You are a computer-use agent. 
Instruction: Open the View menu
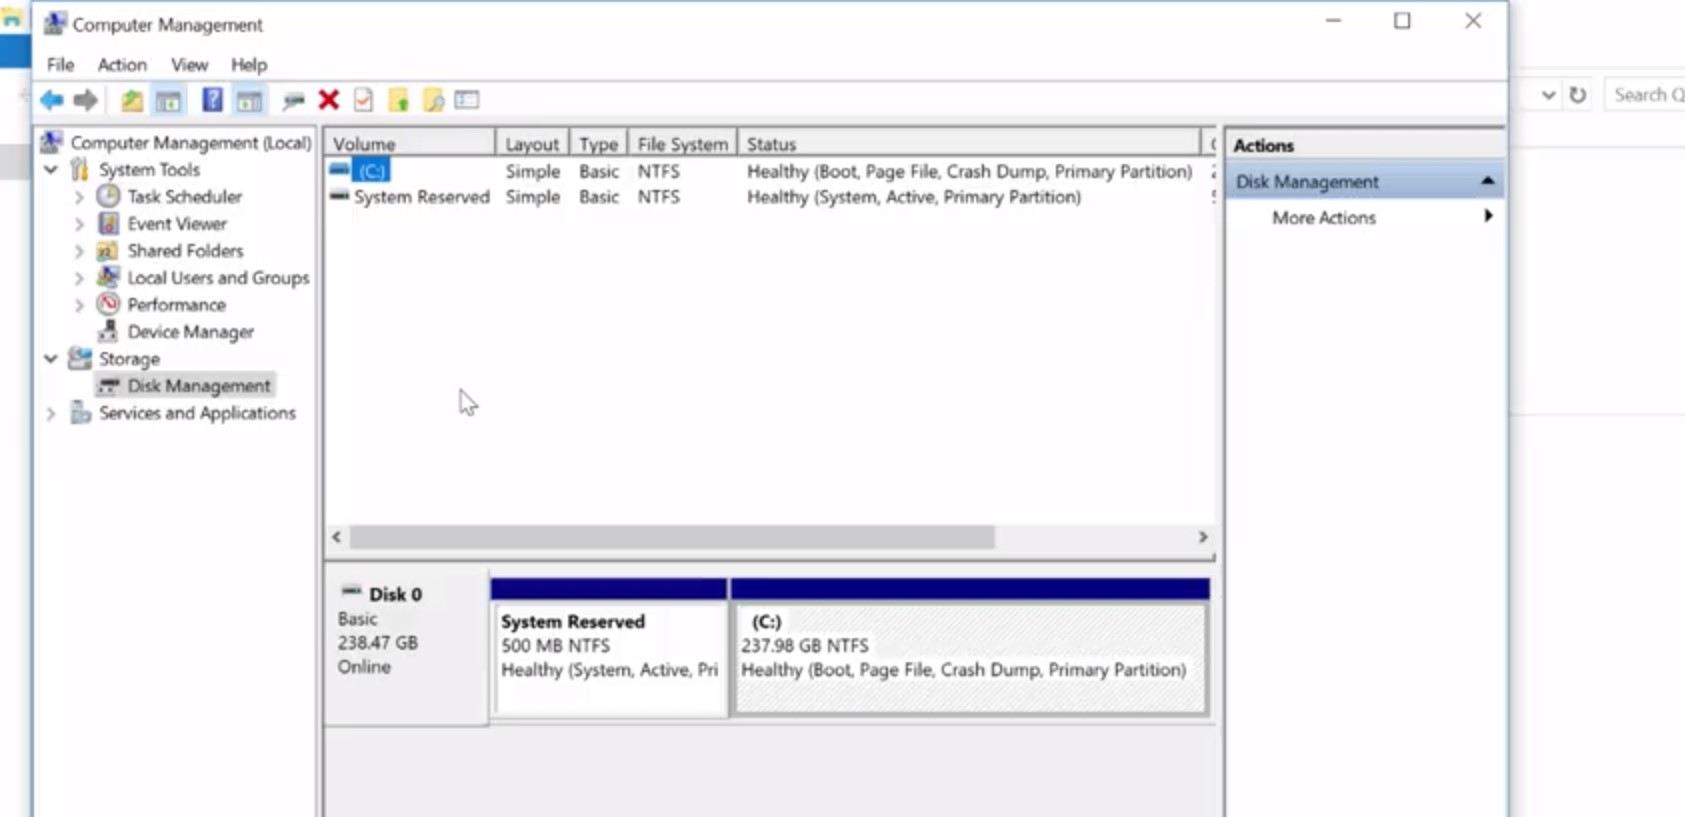tap(189, 65)
